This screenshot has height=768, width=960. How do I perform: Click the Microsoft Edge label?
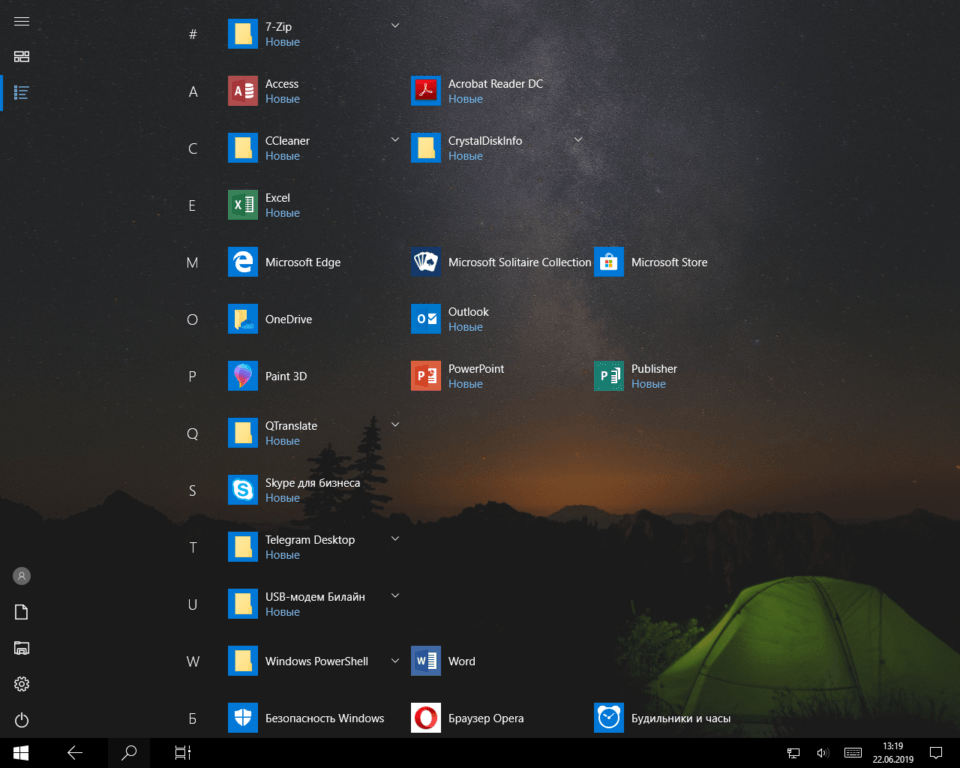pyautogui.click(x=302, y=262)
